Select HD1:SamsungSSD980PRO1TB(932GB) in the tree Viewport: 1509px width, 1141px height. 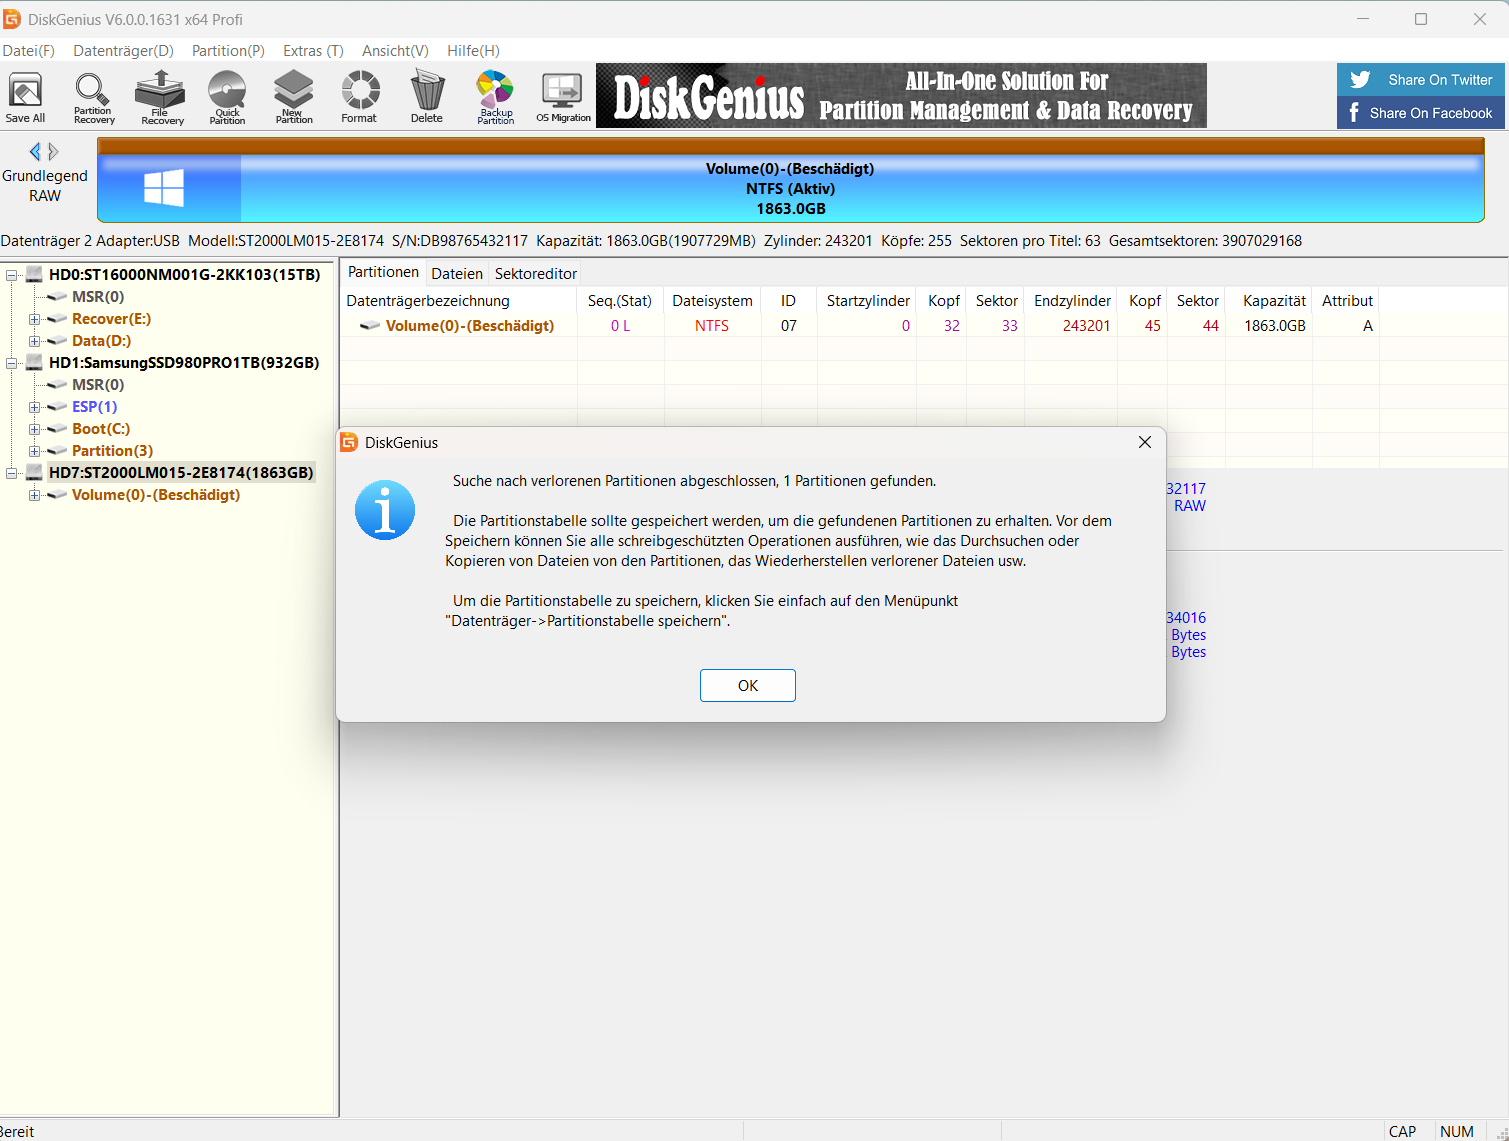(184, 363)
